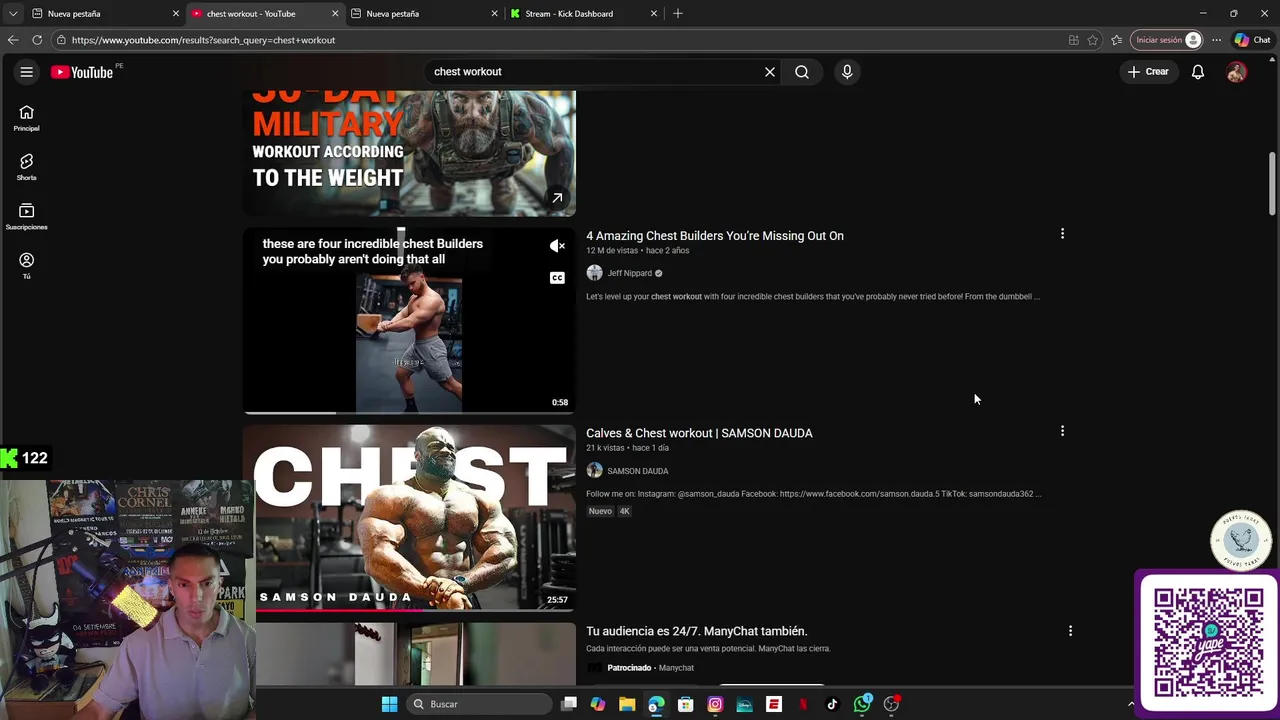
Task: Reload the page with refresh icon
Action: [37, 40]
